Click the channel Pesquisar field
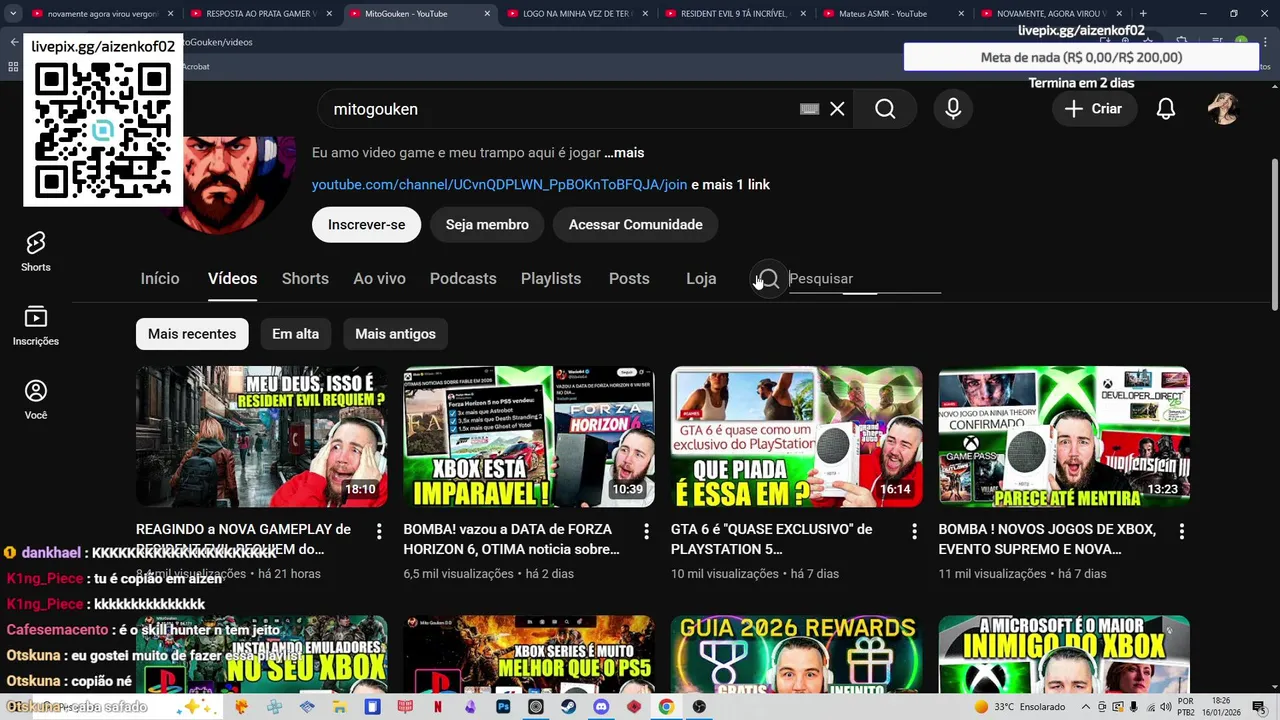The image size is (1280, 720). pos(864,279)
